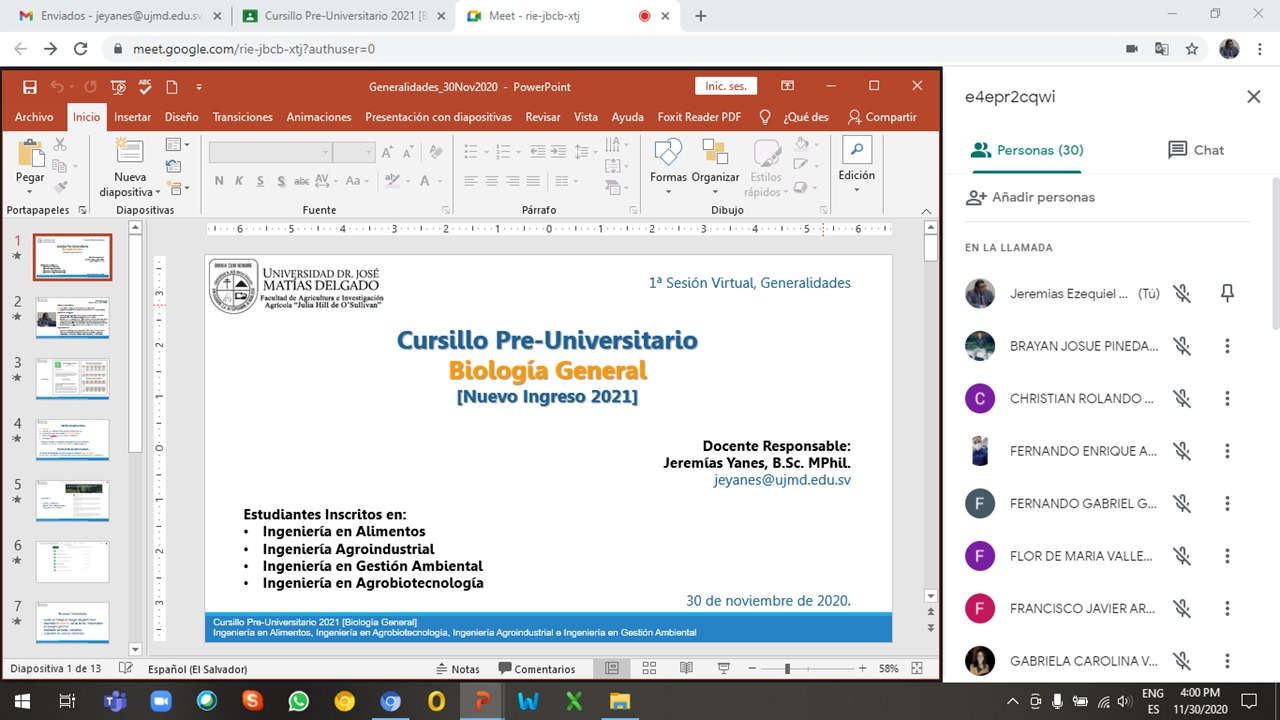Open options for FLOR DE MARIA VALLE

coord(1227,556)
